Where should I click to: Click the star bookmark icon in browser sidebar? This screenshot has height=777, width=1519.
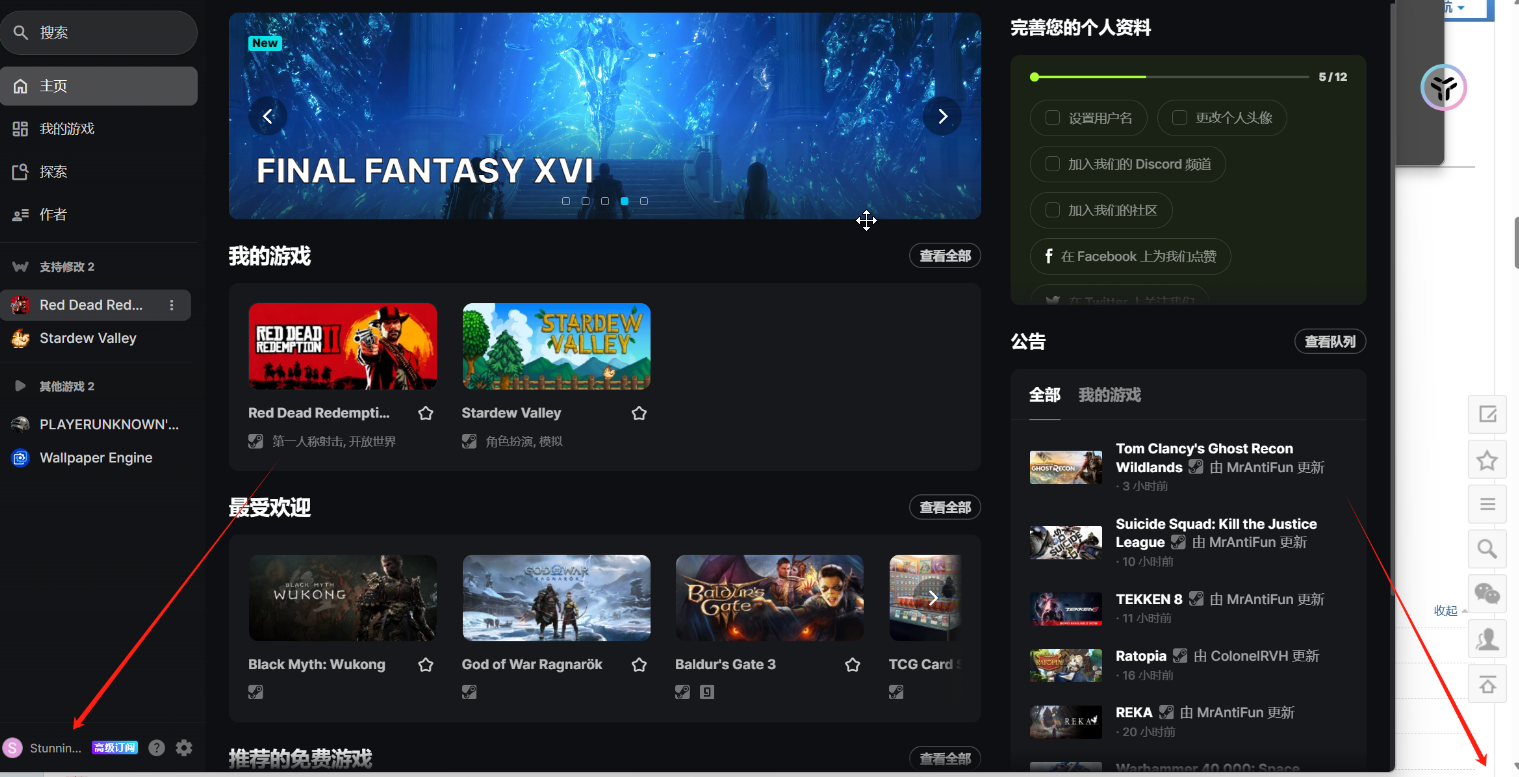click(1487, 460)
